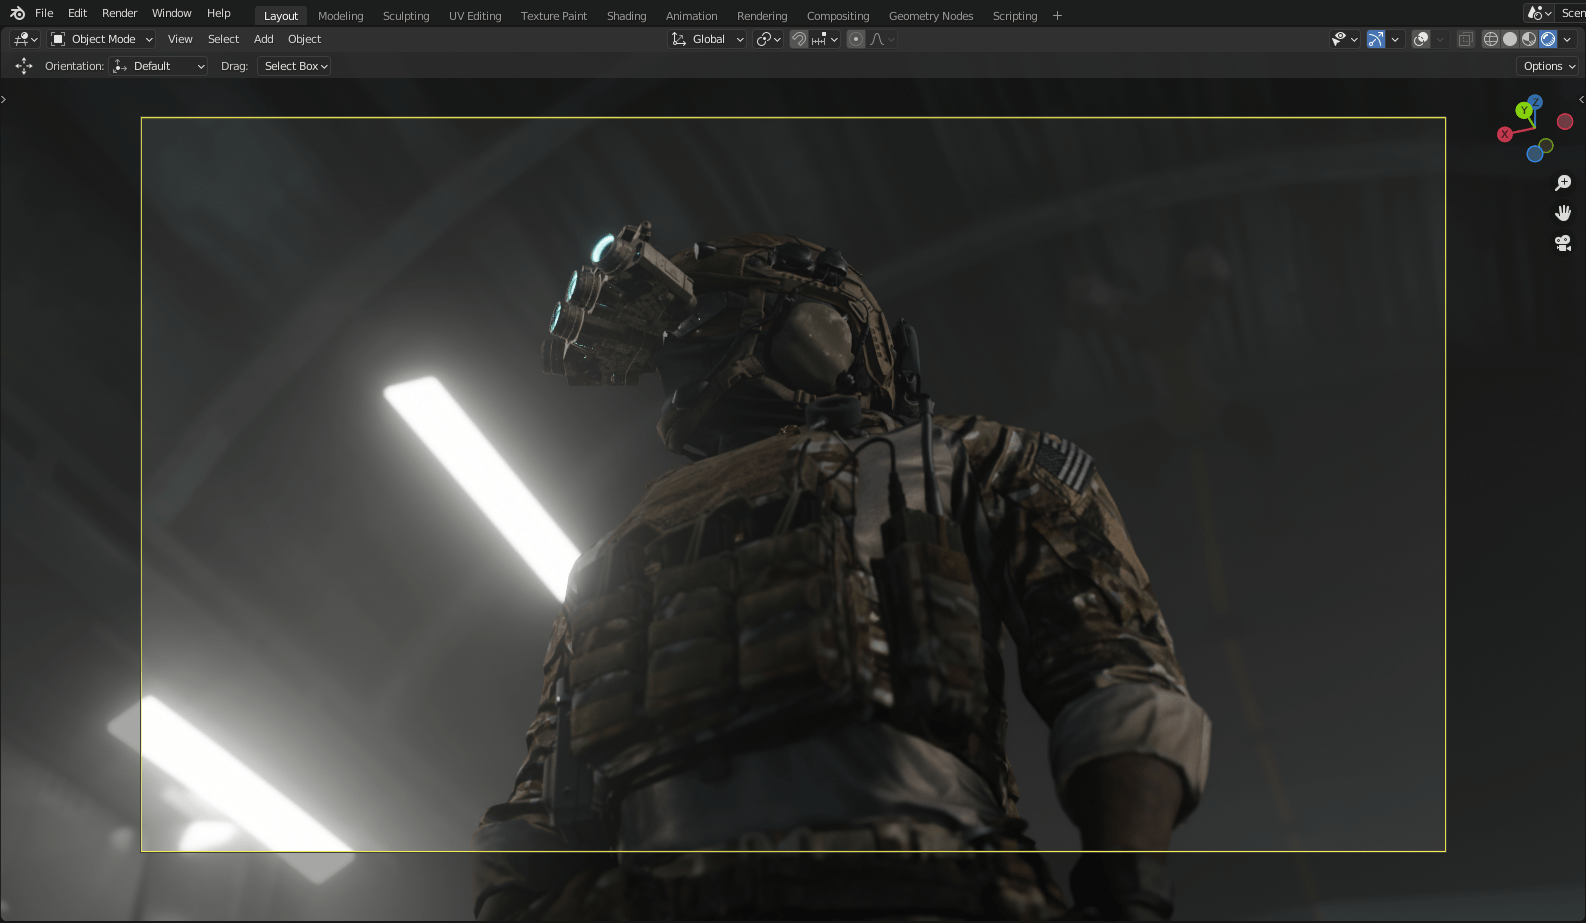Click the pan view hand icon
This screenshot has height=923, width=1586.
[1563, 213]
